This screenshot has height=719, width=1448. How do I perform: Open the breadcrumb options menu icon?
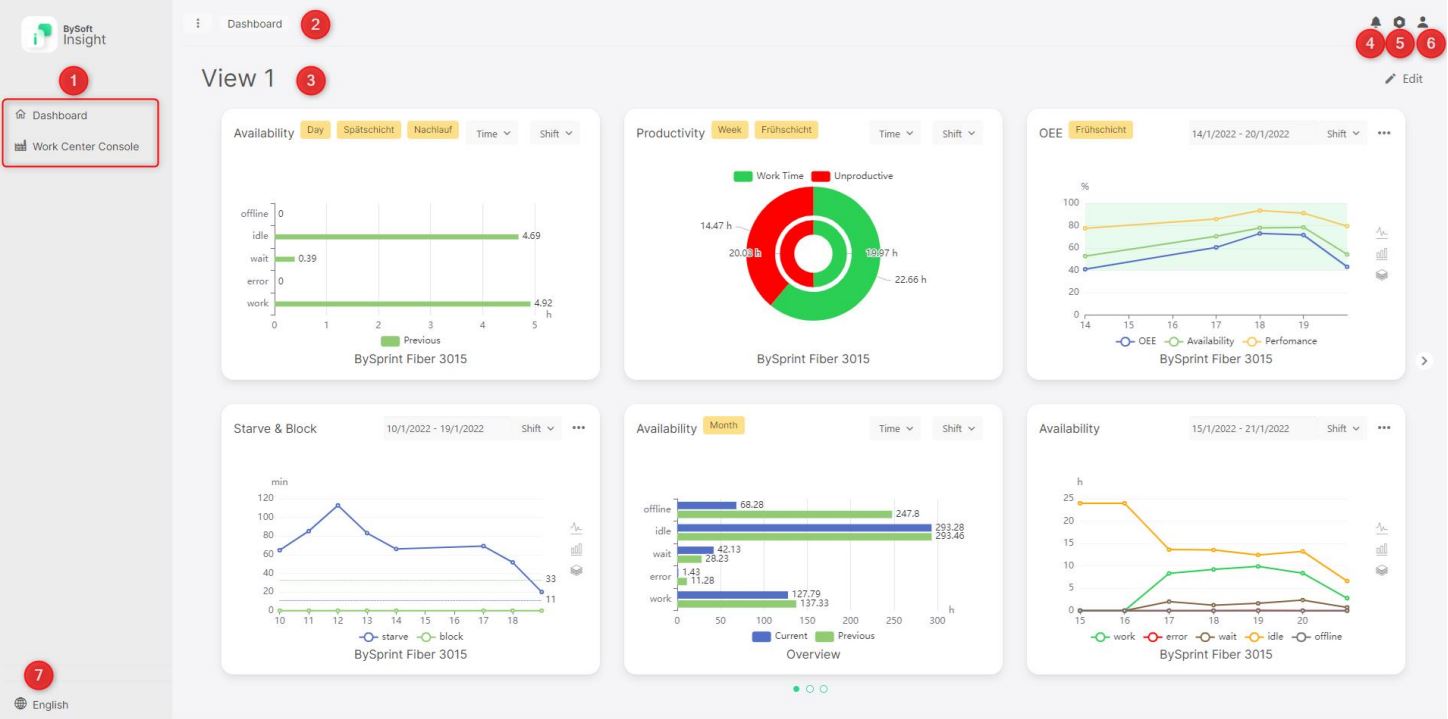click(x=197, y=22)
